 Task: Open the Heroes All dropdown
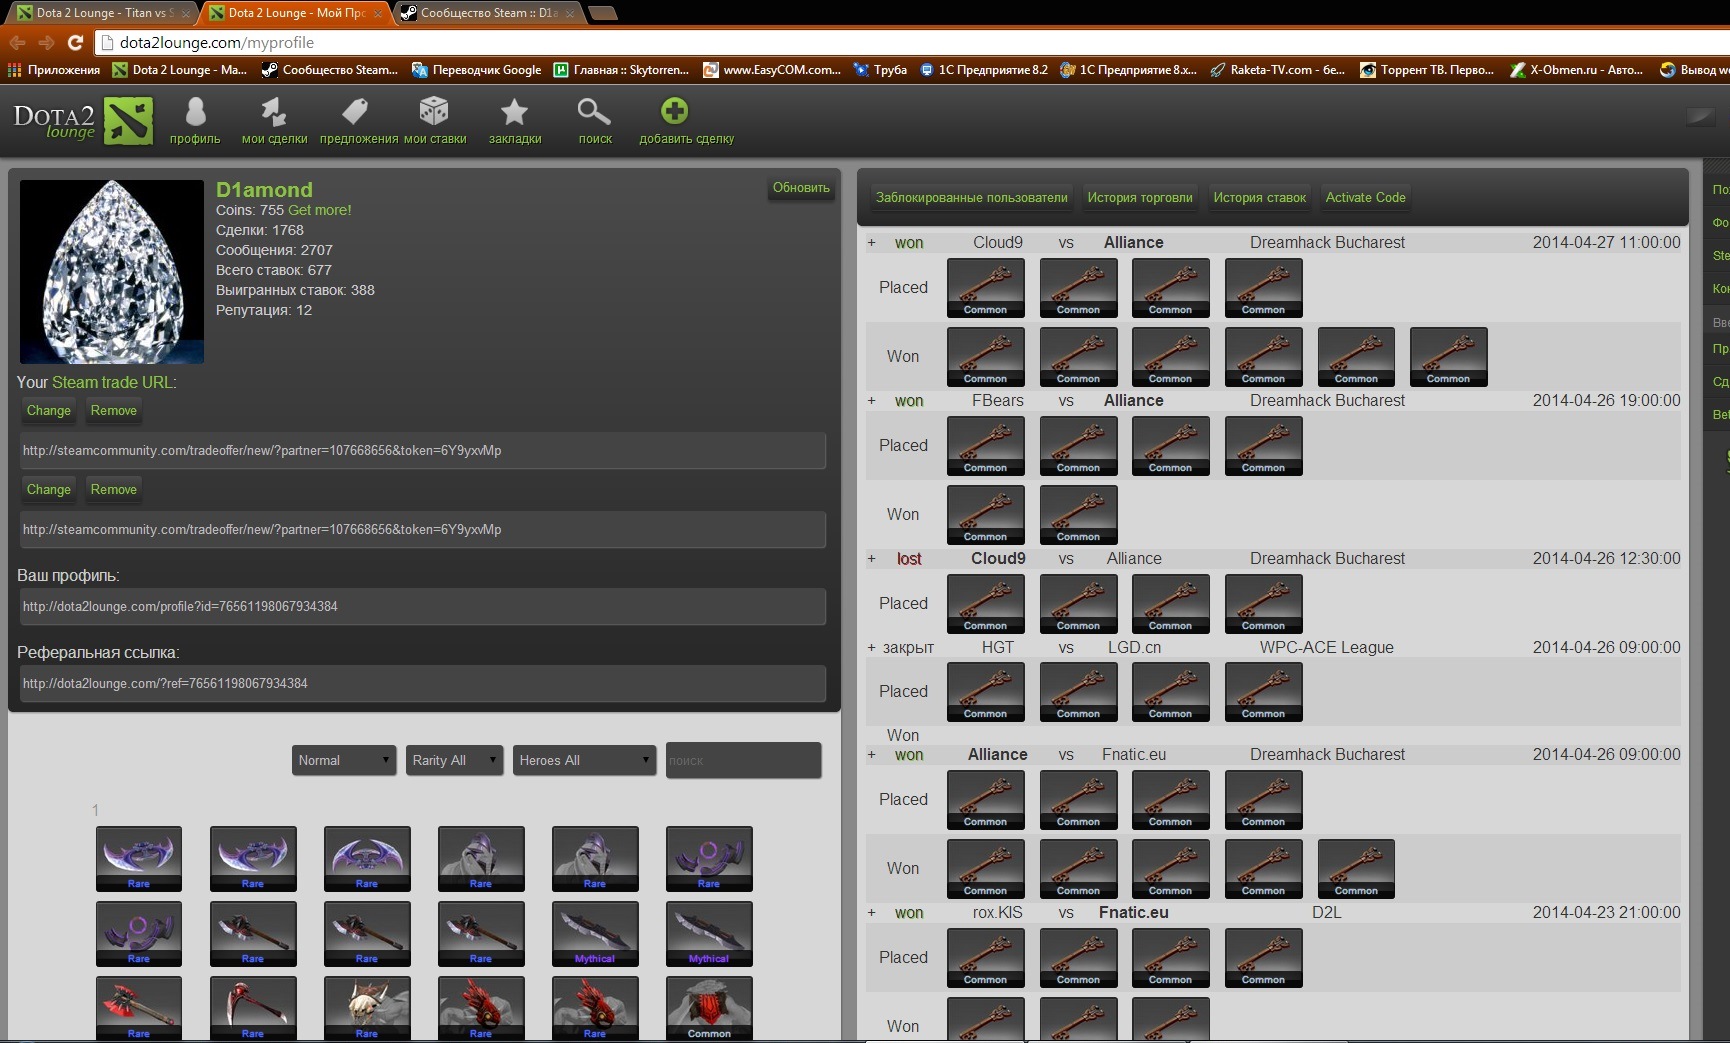pos(584,760)
